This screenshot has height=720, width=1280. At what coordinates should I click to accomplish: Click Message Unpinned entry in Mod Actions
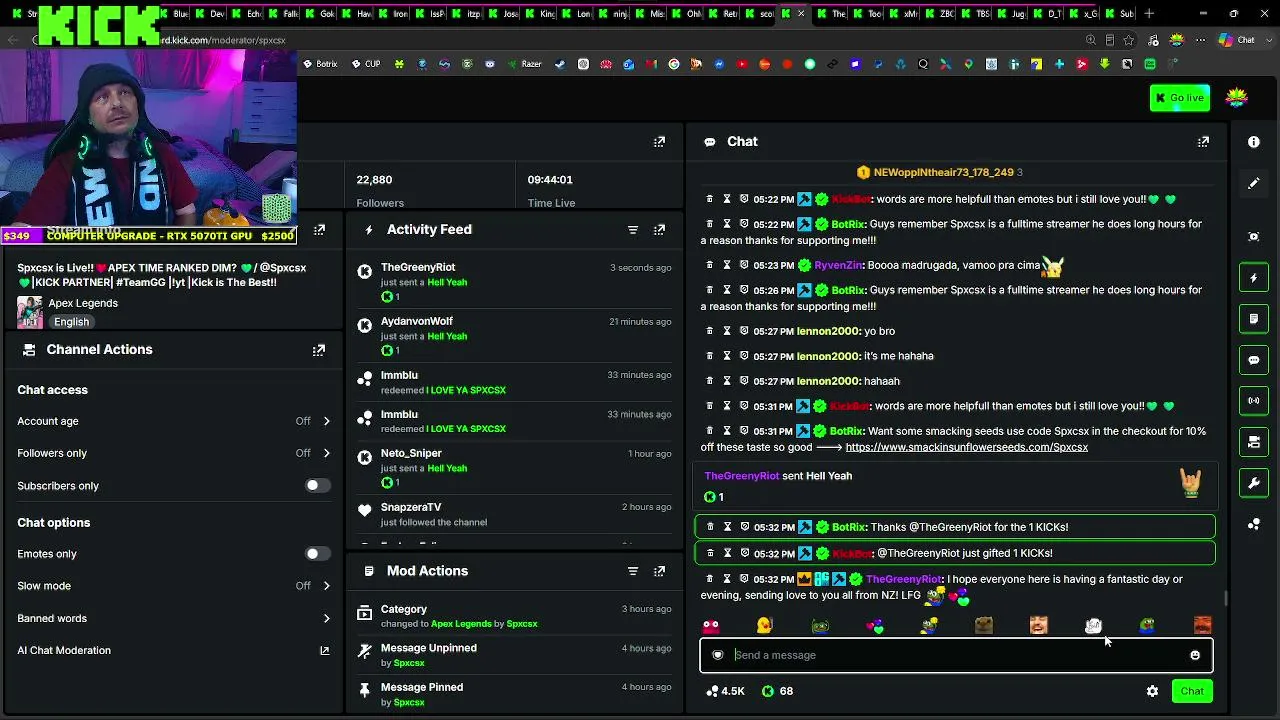pyautogui.click(x=513, y=655)
